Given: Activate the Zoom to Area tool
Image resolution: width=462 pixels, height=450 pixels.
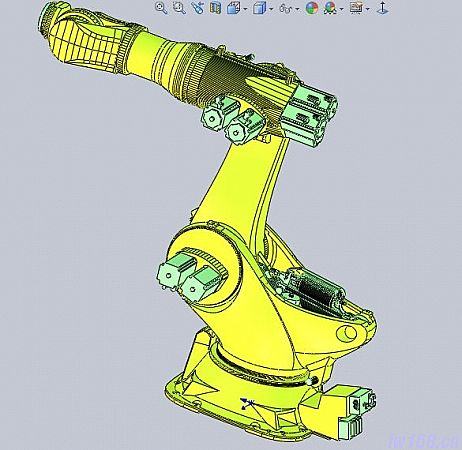Looking at the screenshot, I should point(179,8).
